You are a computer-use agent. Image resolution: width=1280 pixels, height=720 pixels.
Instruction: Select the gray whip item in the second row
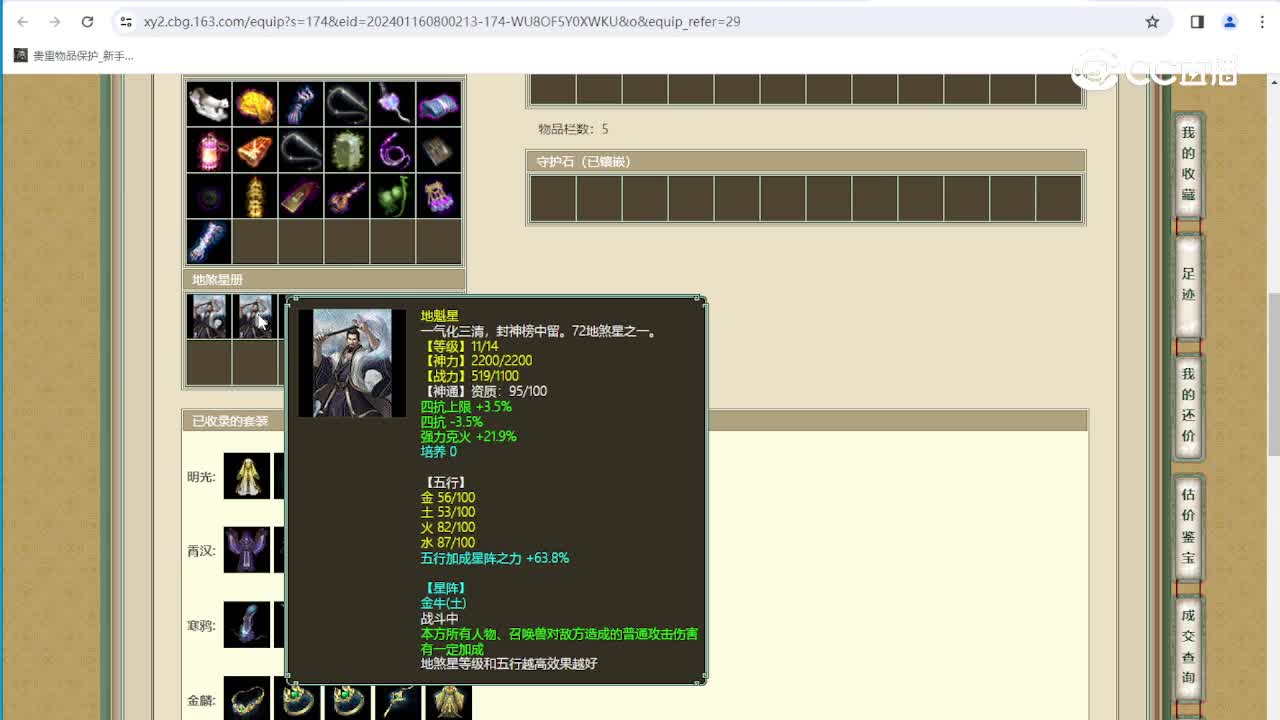point(301,149)
